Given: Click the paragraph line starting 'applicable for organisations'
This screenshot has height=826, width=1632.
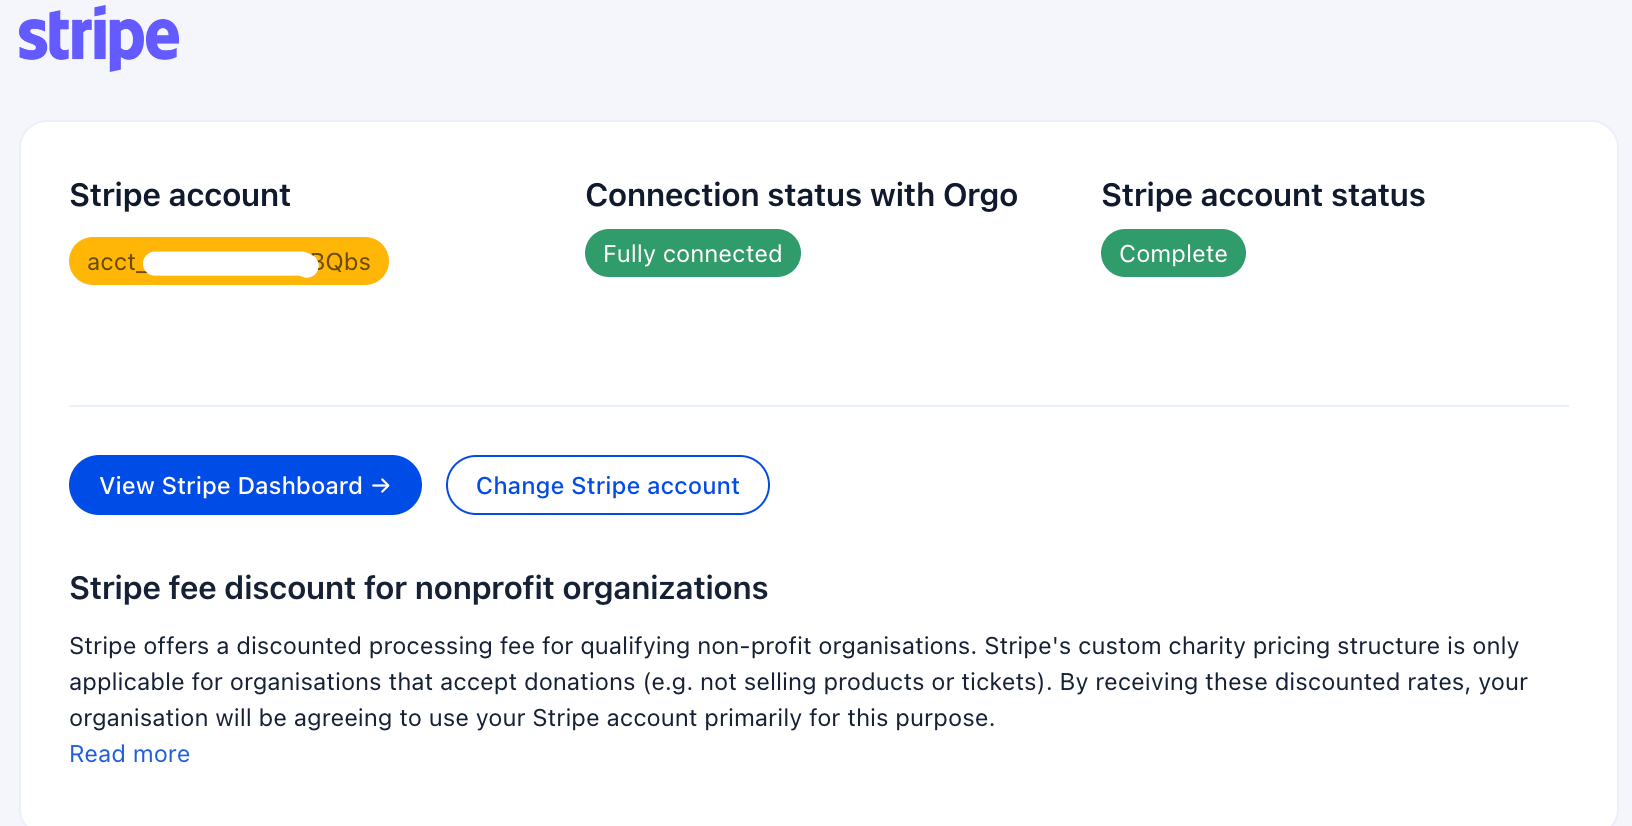Looking at the screenshot, I should tap(797, 682).
